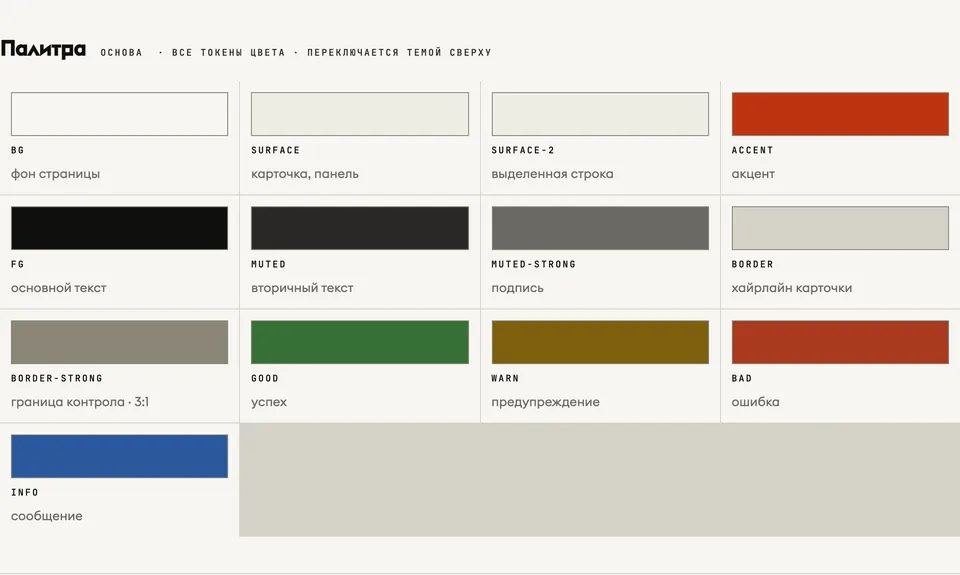
Task: Click the 'BORDER-STRONG' token label
Action: tap(57, 378)
